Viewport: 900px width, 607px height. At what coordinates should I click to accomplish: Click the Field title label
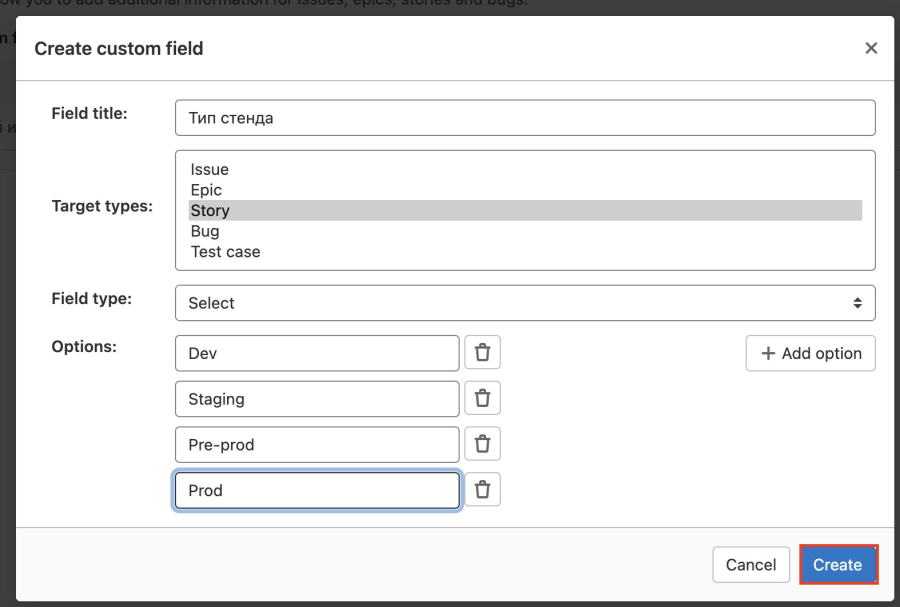click(x=89, y=114)
